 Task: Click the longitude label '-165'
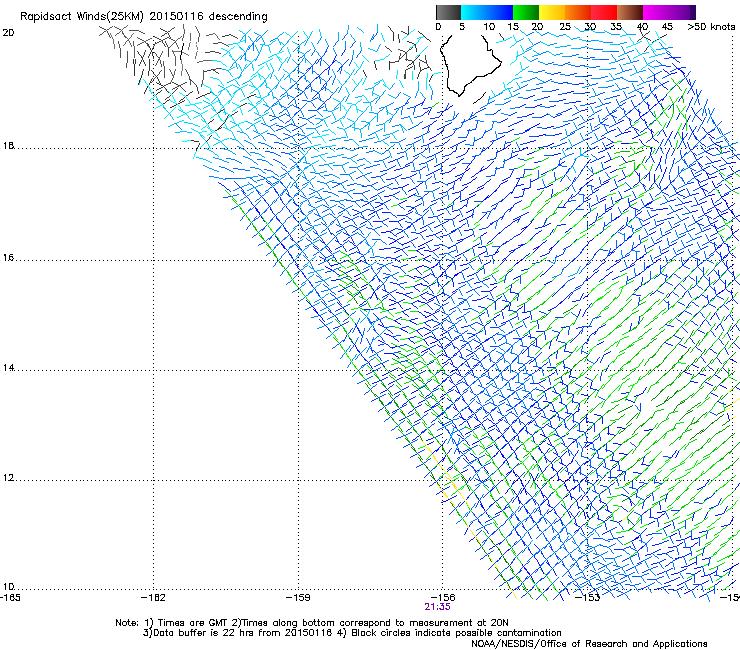[x=10, y=598]
